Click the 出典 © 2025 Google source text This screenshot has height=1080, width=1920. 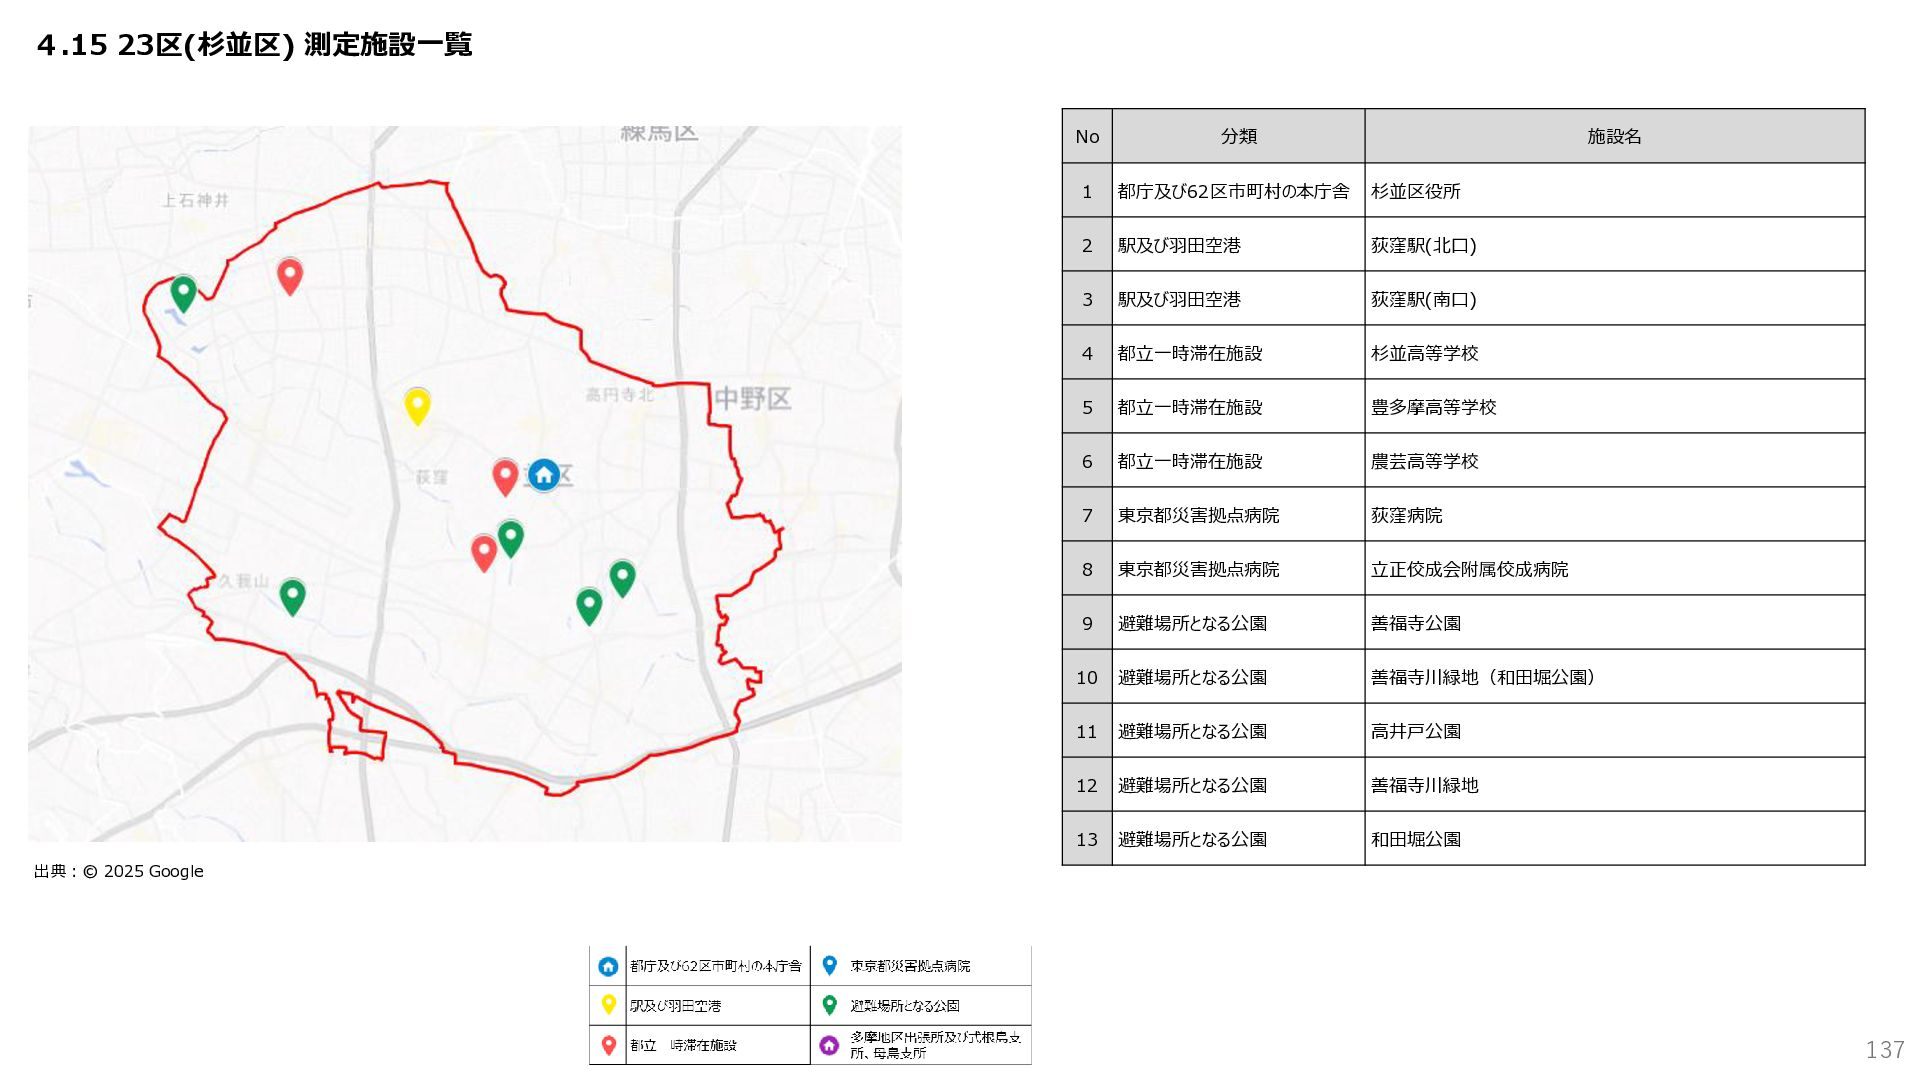point(119,871)
